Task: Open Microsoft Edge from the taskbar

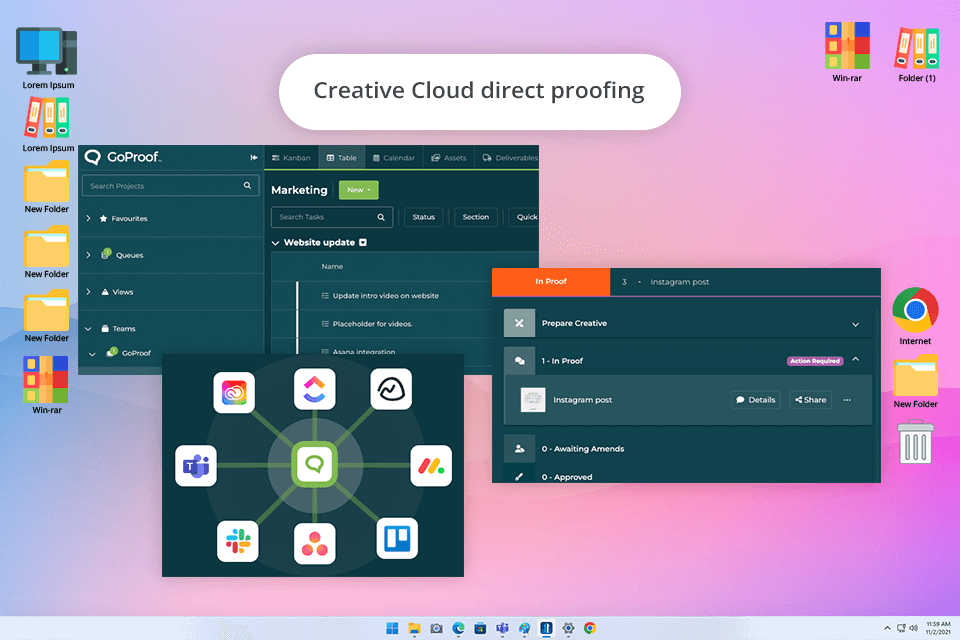Action: coord(459,628)
